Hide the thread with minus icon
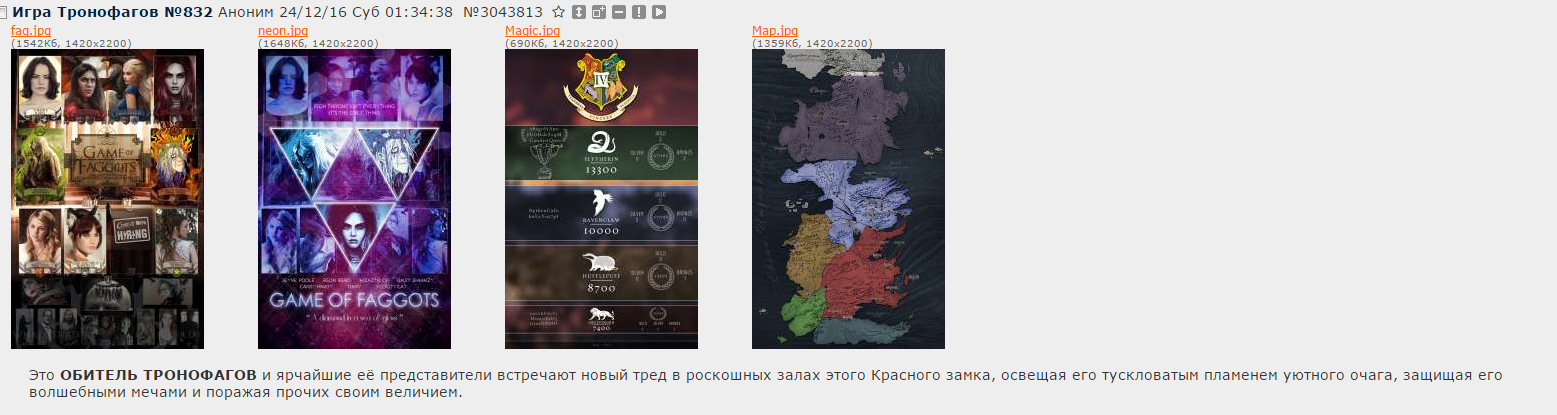Screen dimensions: 1557x415 click(619, 12)
